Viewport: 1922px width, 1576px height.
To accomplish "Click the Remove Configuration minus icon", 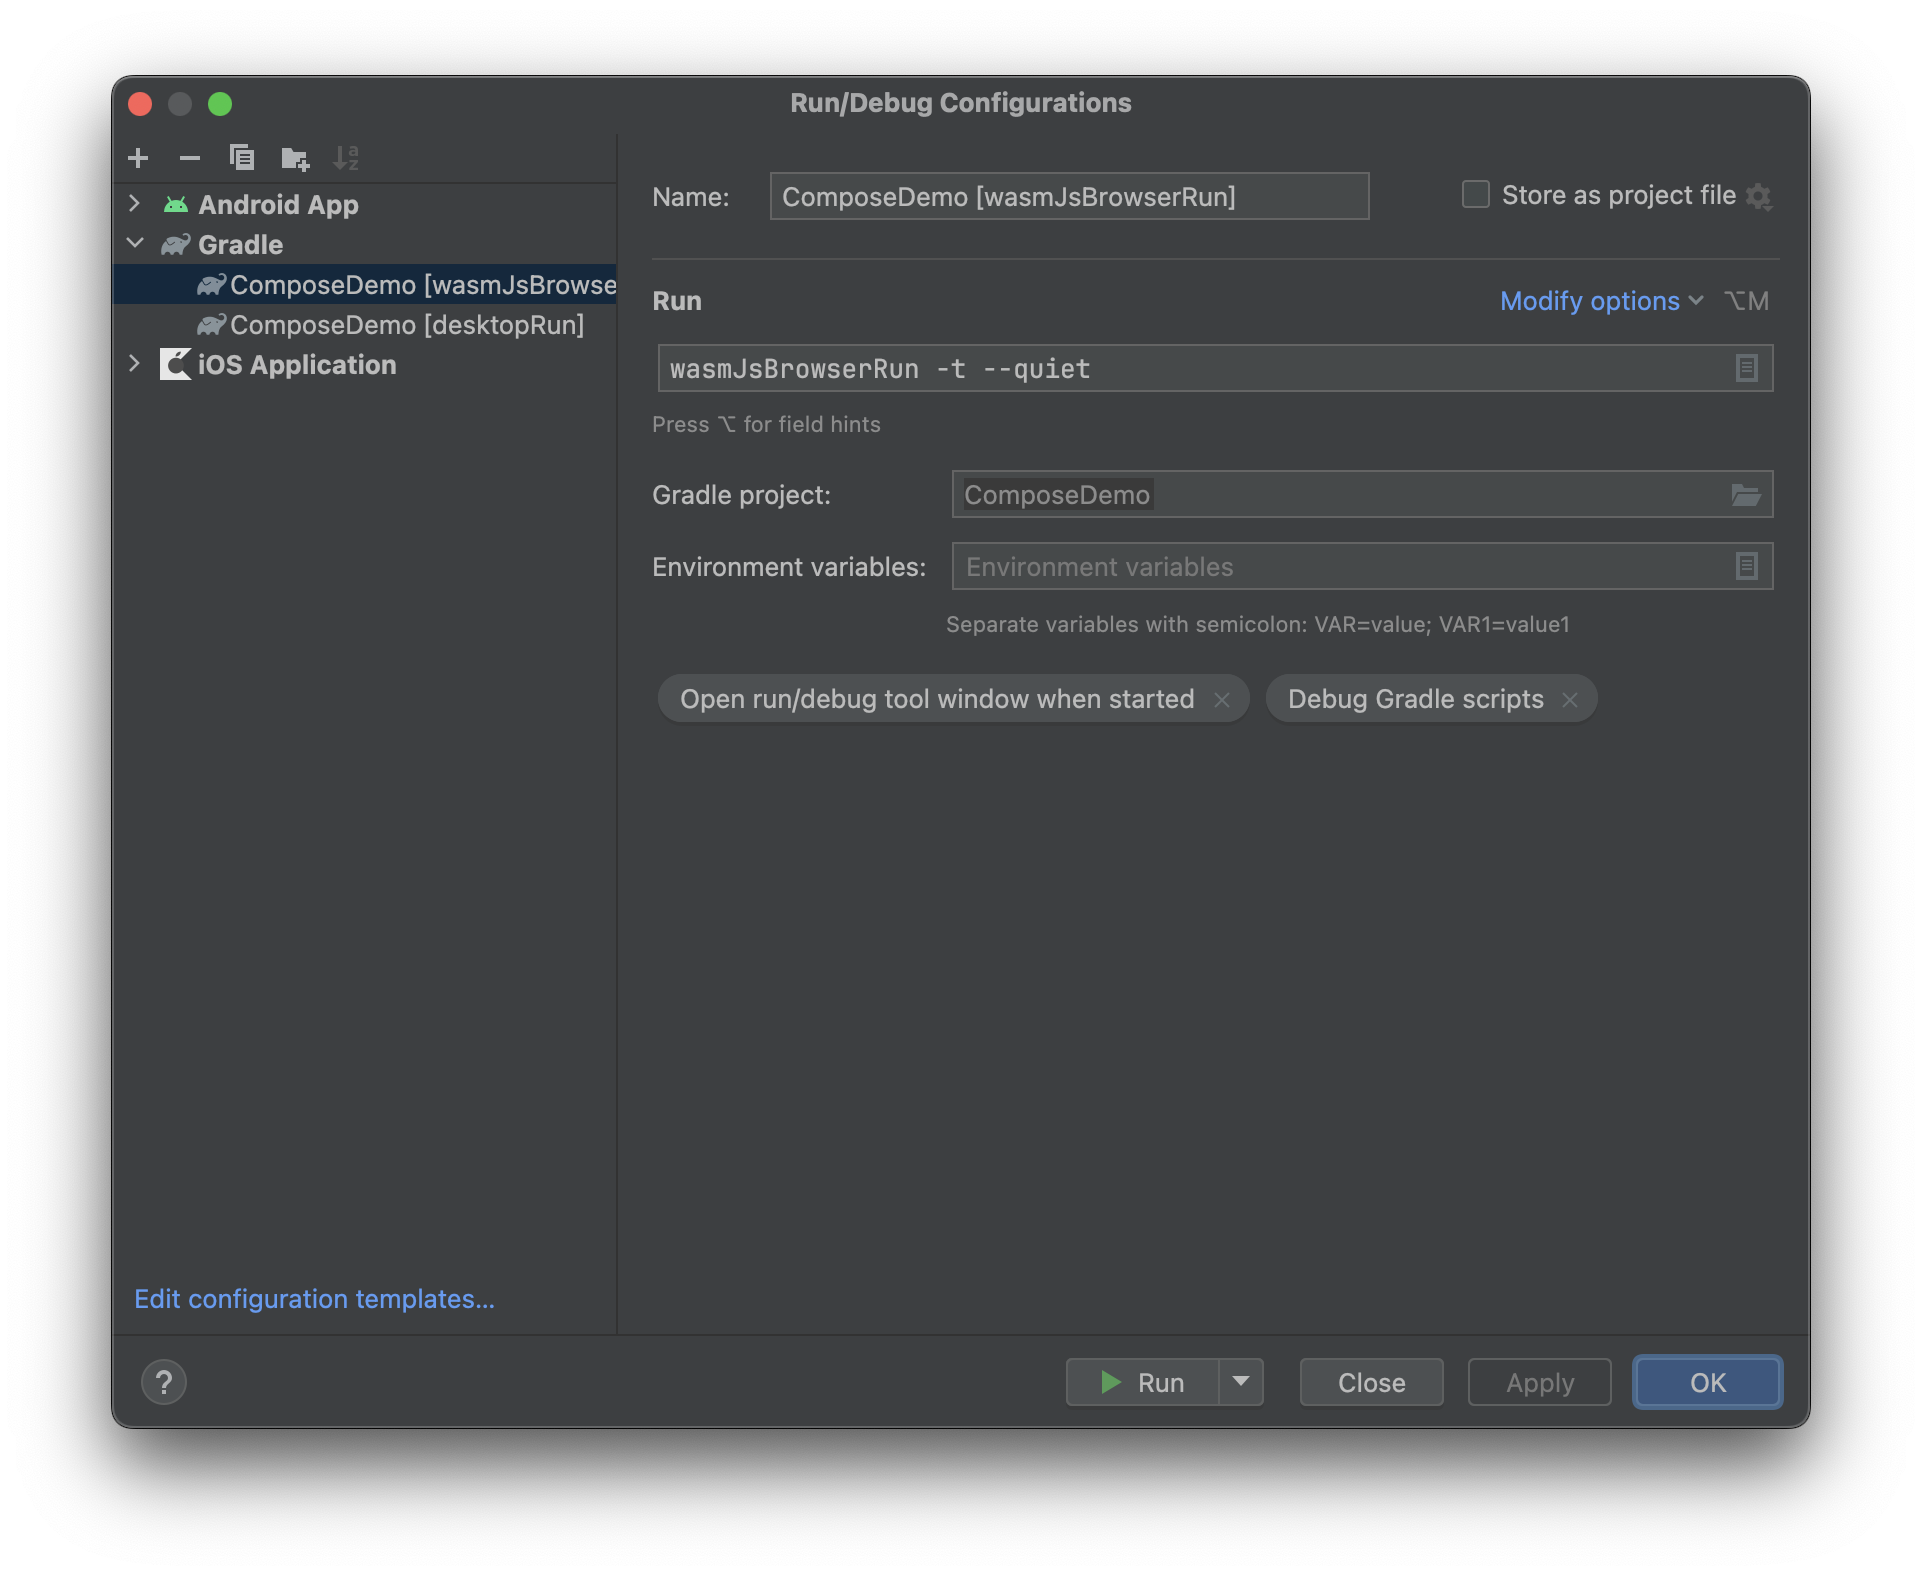I will pyautogui.click(x=189, y=158).
